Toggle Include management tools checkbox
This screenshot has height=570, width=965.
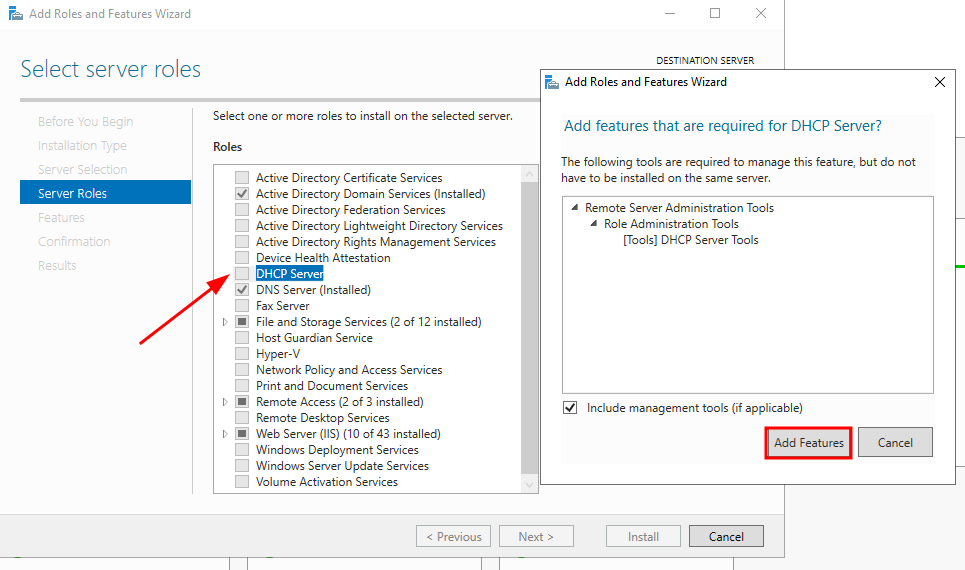[570, 408]
